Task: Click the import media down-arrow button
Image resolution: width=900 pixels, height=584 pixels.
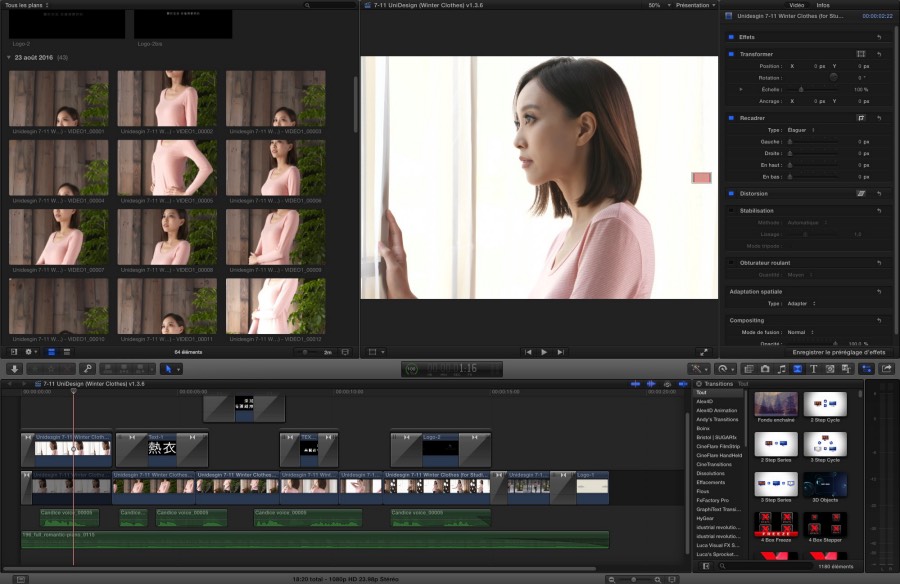Action: point(14,369)
